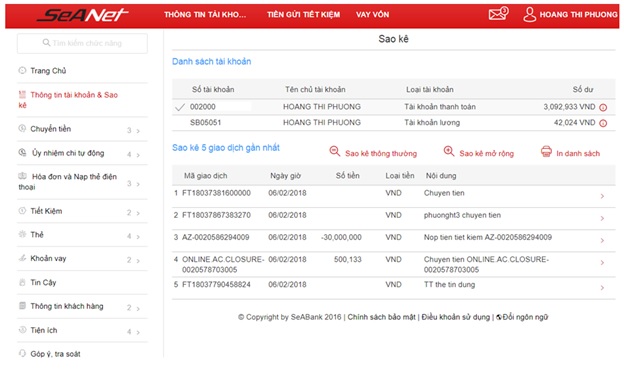Image resolution: width=624 pixels, height=387 pixels.
Task: Click the Thông tin khách hàng icon
Action: click(22, 306)
